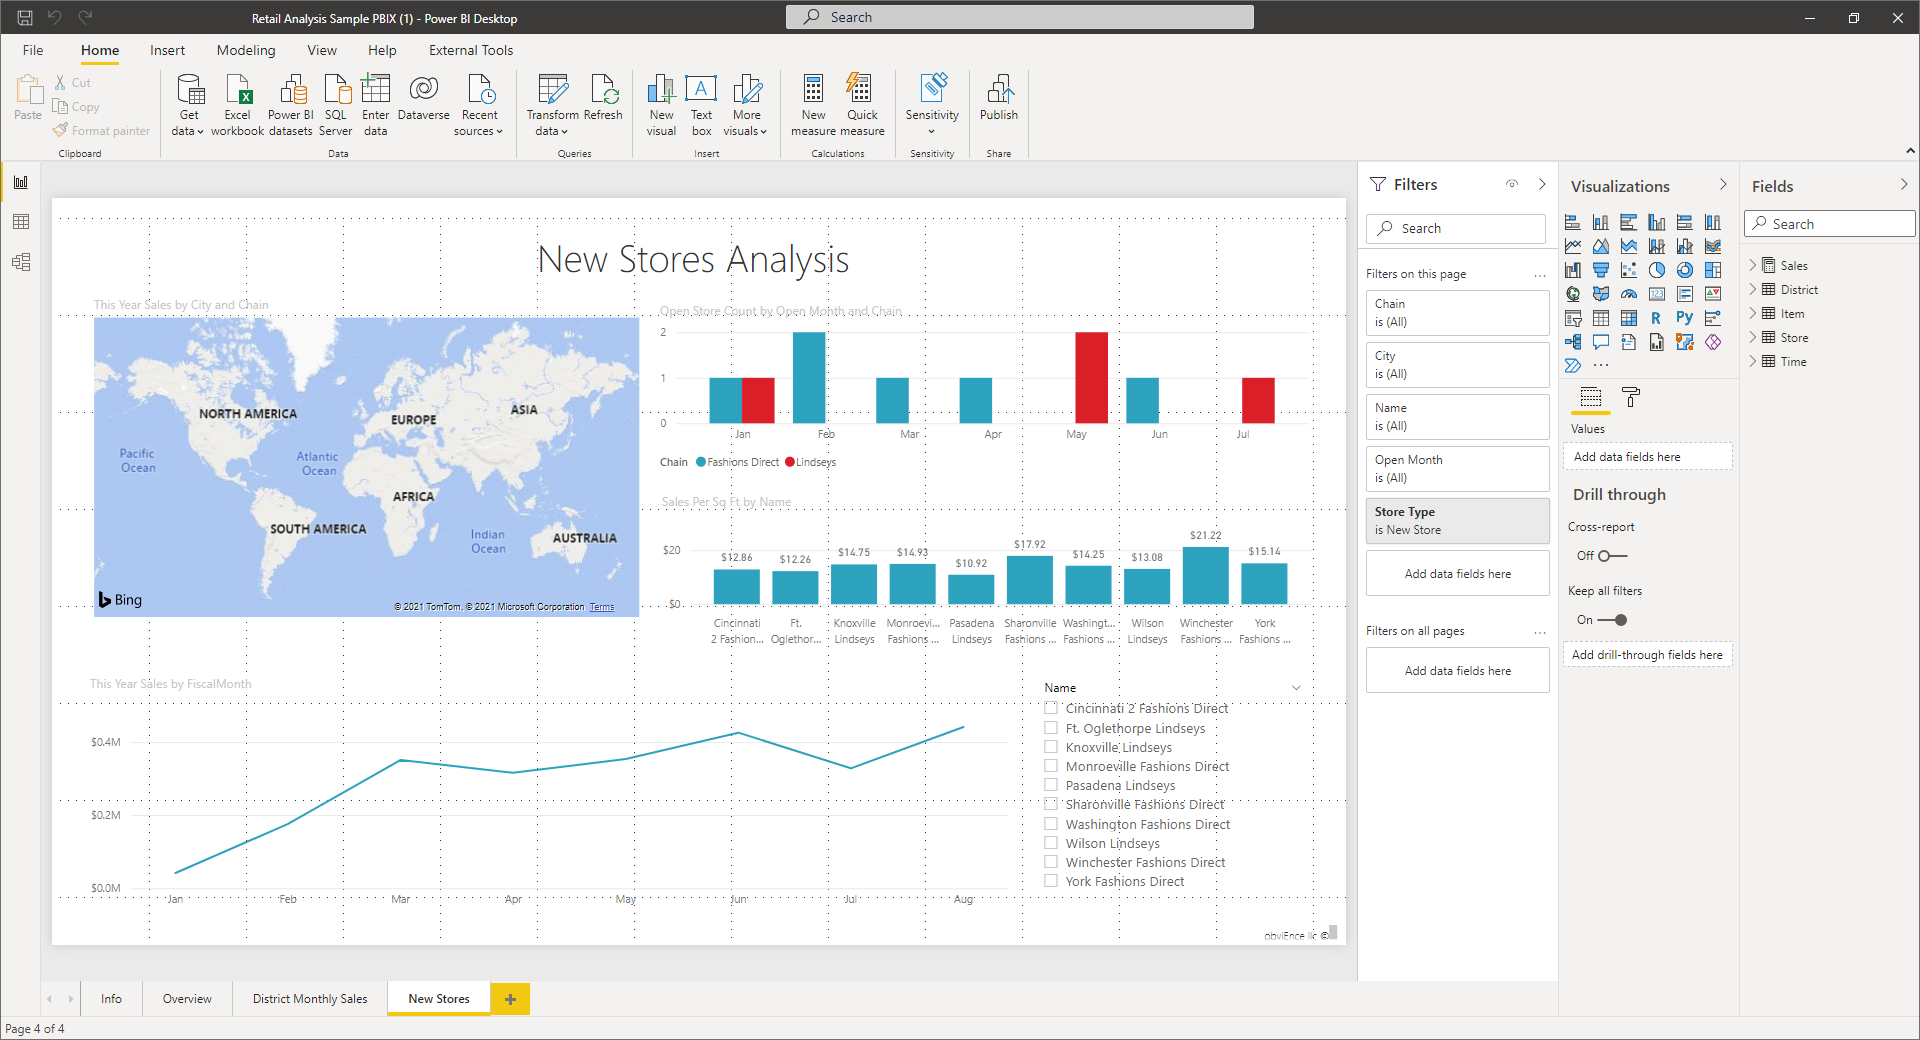Check Washington Fashions Direct box

click(1051, 824)
